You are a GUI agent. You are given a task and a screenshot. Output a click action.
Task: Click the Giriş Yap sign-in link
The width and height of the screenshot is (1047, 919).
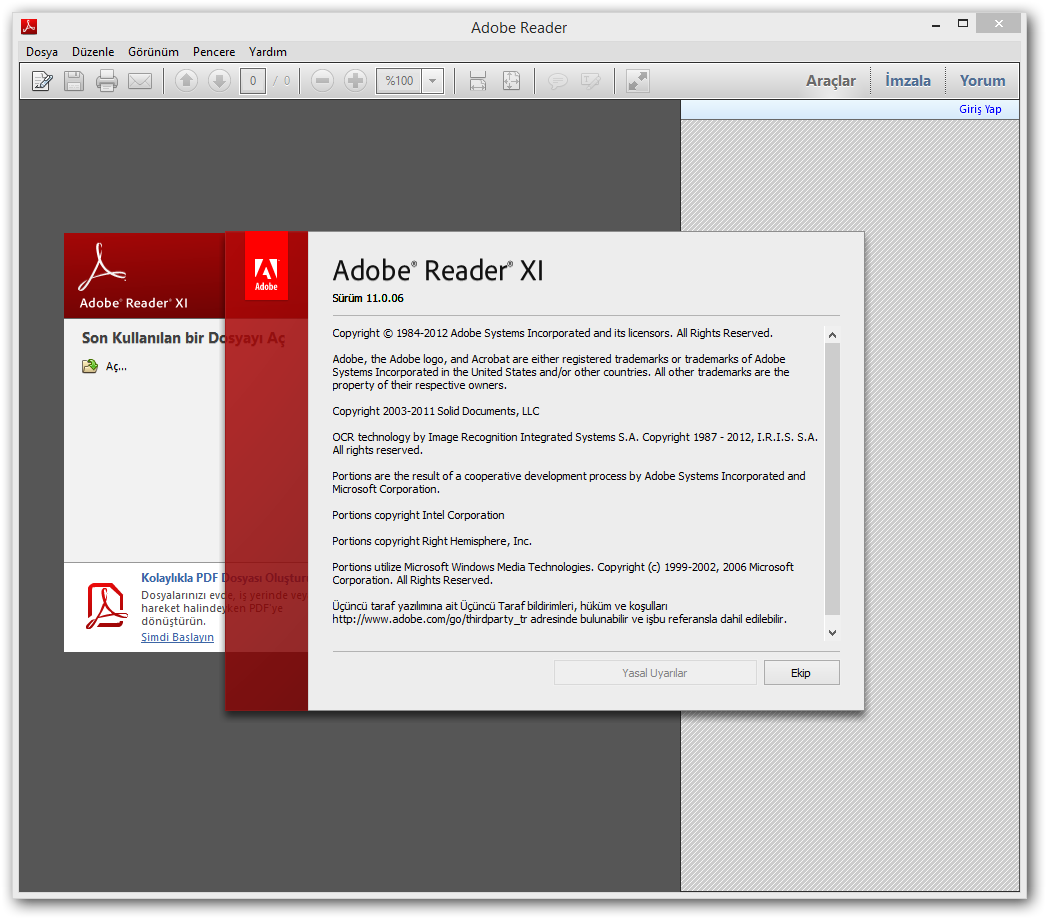(x=980, y=109)
